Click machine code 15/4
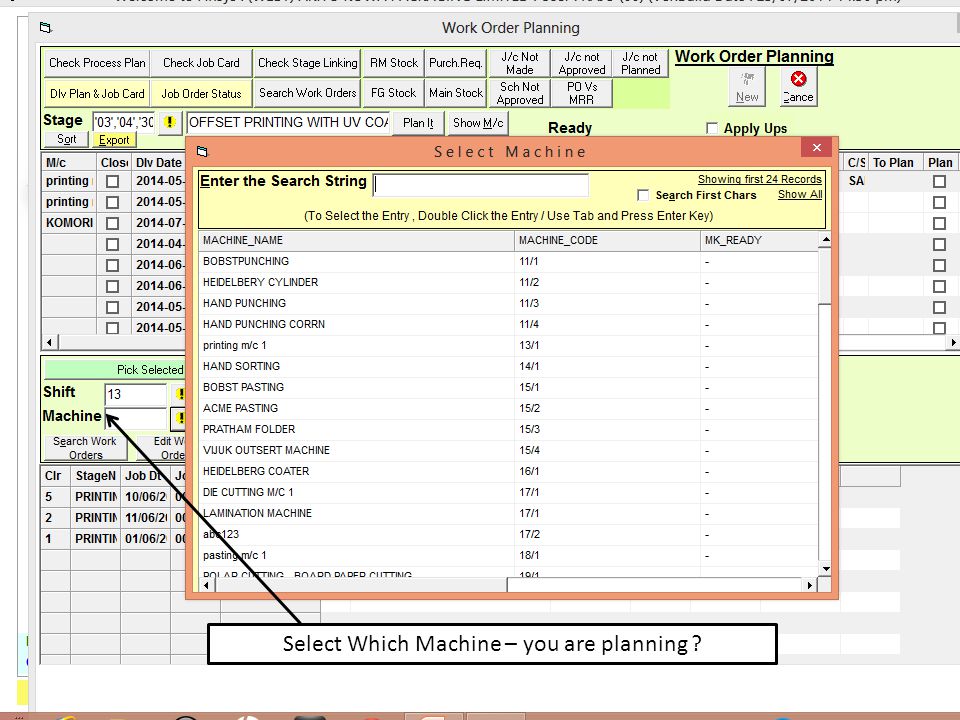This screenshot has height=720, width=960. pyautogui.click(x=530, y=451)
